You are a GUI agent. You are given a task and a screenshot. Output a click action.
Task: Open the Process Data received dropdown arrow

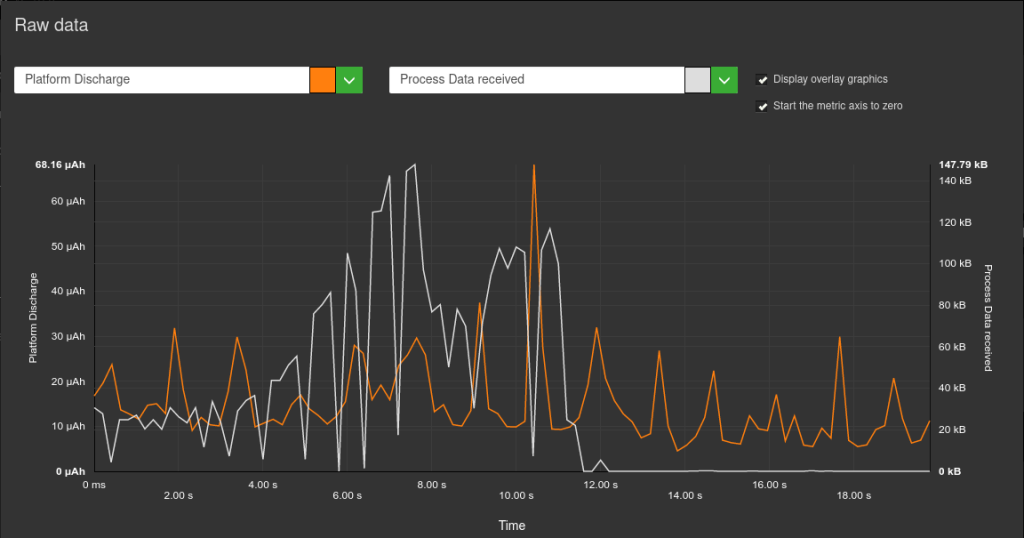click(724, 80)
